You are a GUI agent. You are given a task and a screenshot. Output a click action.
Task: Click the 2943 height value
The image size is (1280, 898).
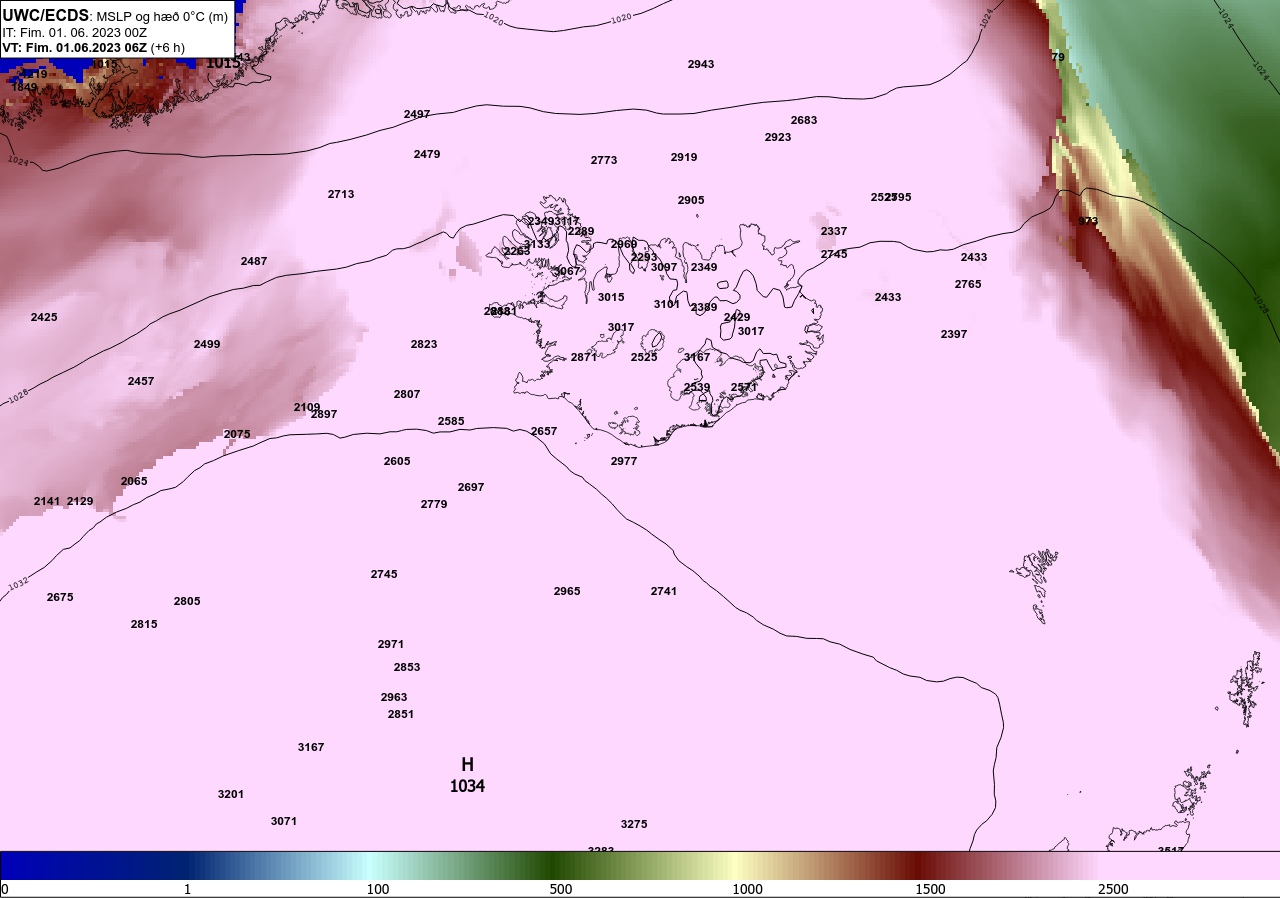point(701,64)
